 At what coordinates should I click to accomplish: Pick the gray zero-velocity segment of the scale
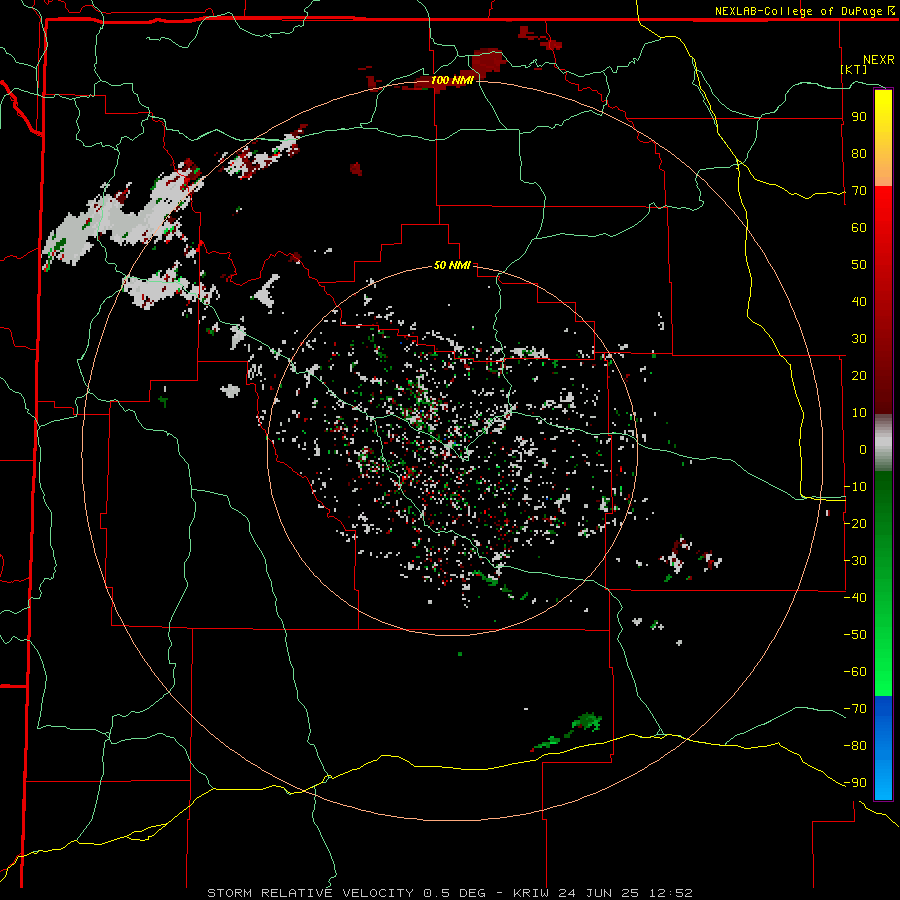[883, 443]
